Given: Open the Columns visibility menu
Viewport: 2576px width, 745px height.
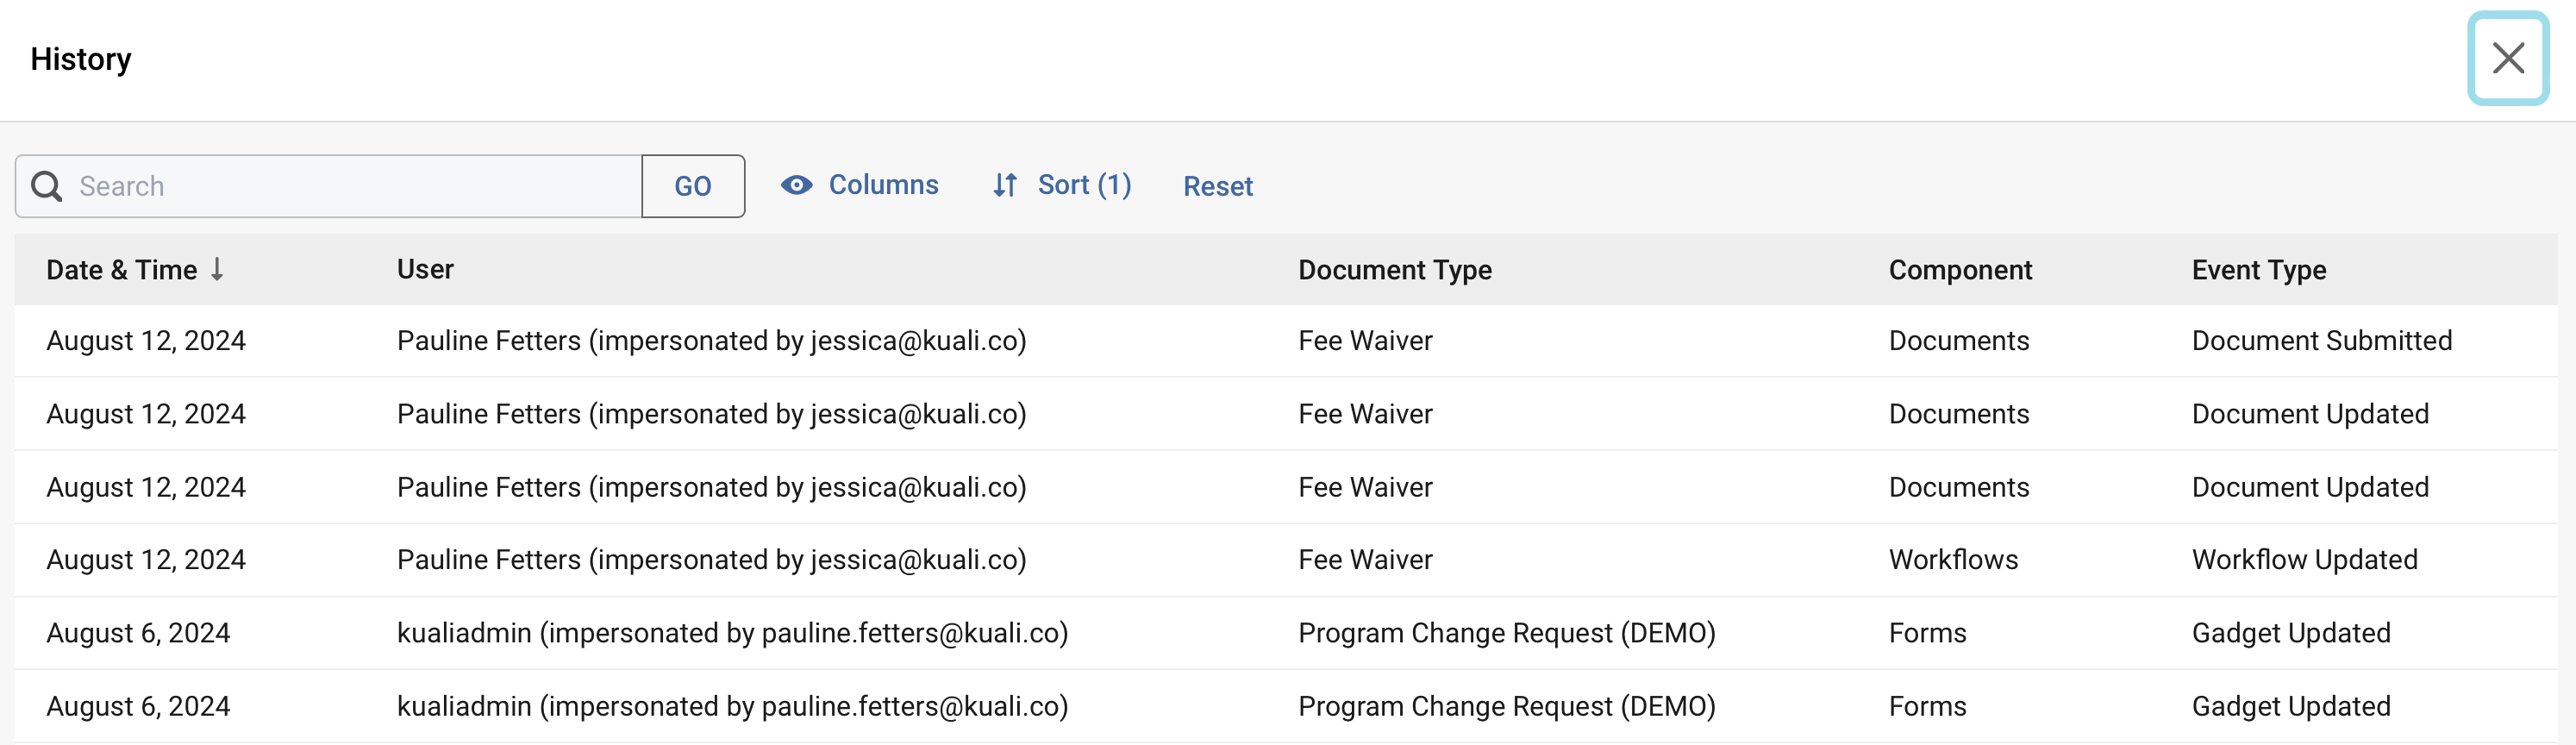Looking at the screenshot, I should click(882, 185).
